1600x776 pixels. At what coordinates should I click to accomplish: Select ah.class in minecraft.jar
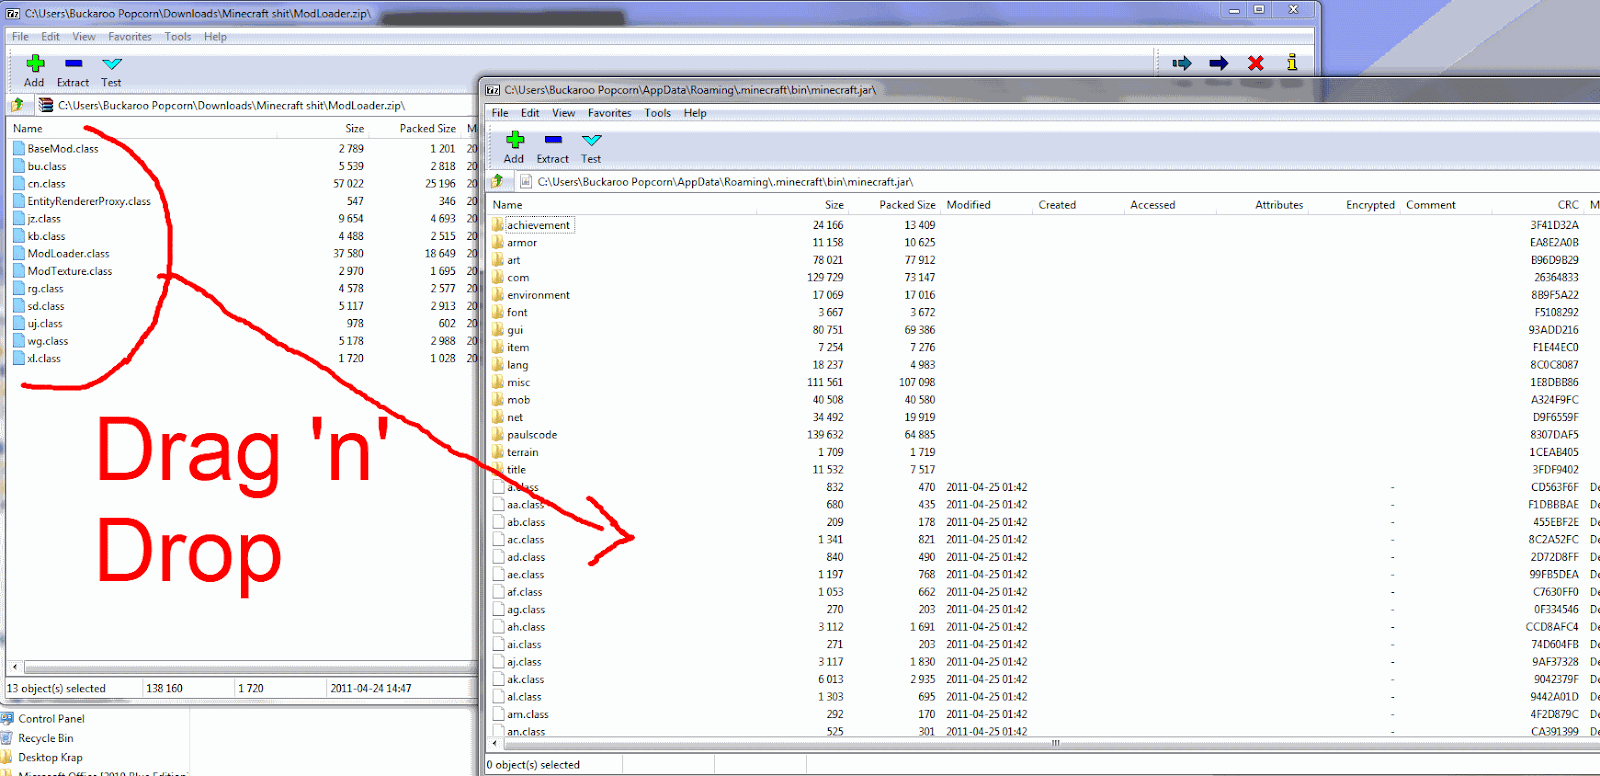pos(526,627)
